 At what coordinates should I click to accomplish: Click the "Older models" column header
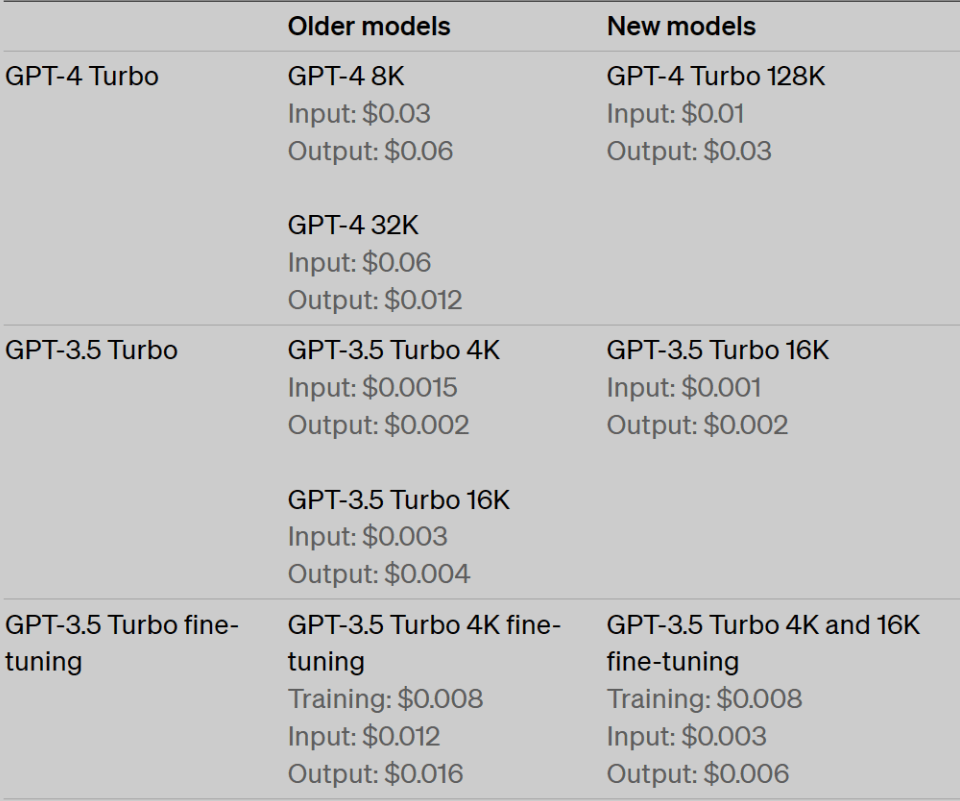[x=369, y=26]
